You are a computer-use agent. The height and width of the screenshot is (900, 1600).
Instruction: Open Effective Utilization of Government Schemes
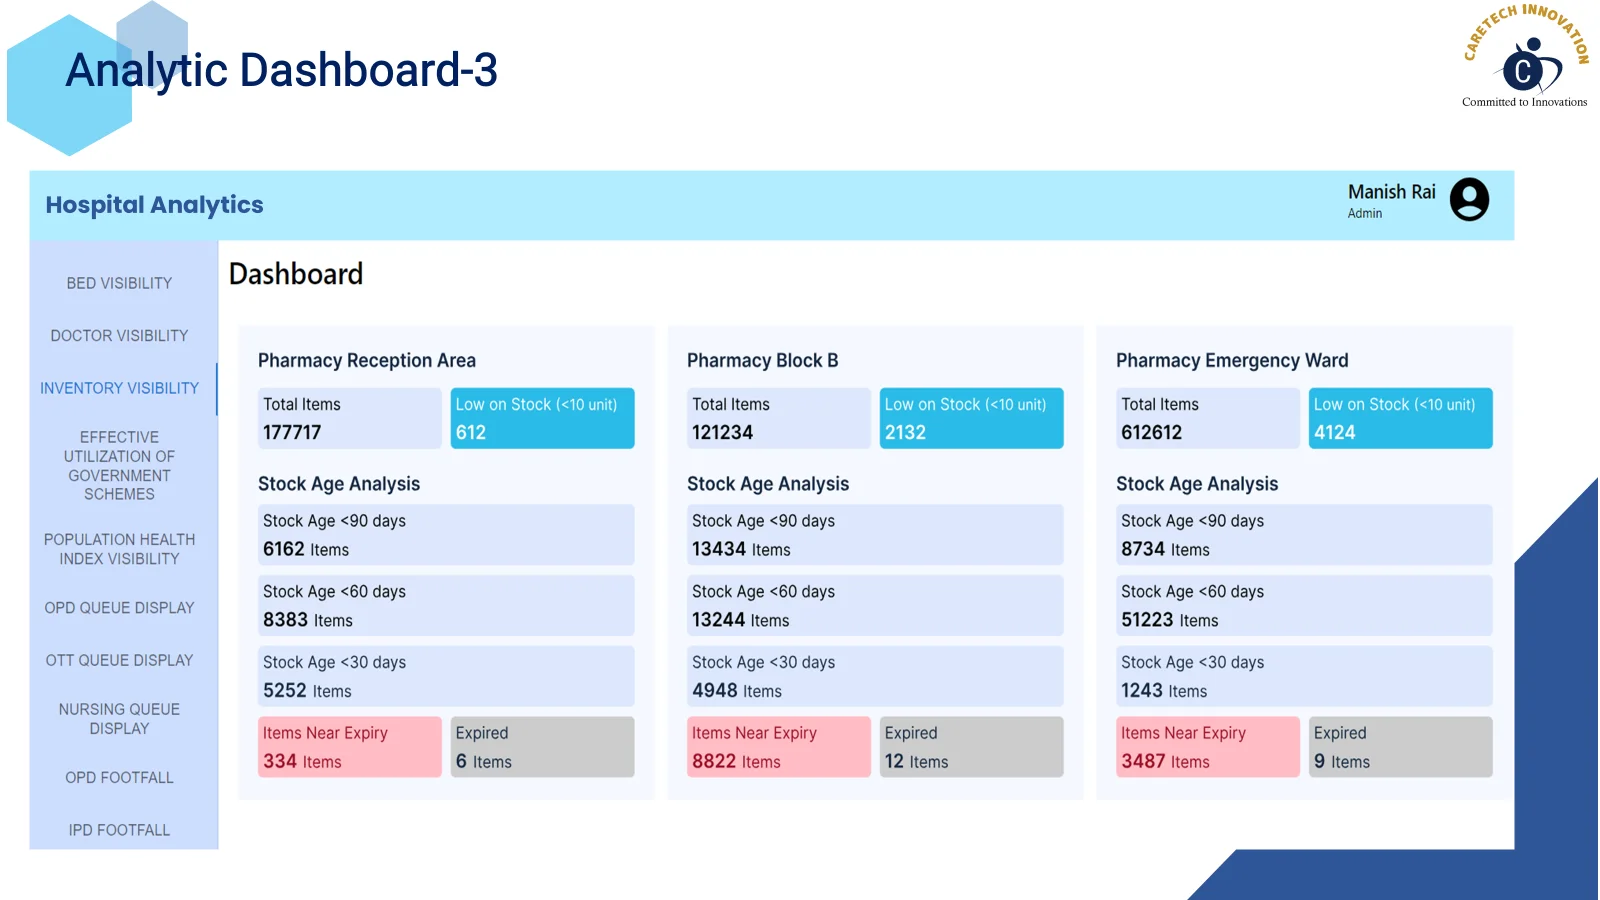click(x=119, y=466)
